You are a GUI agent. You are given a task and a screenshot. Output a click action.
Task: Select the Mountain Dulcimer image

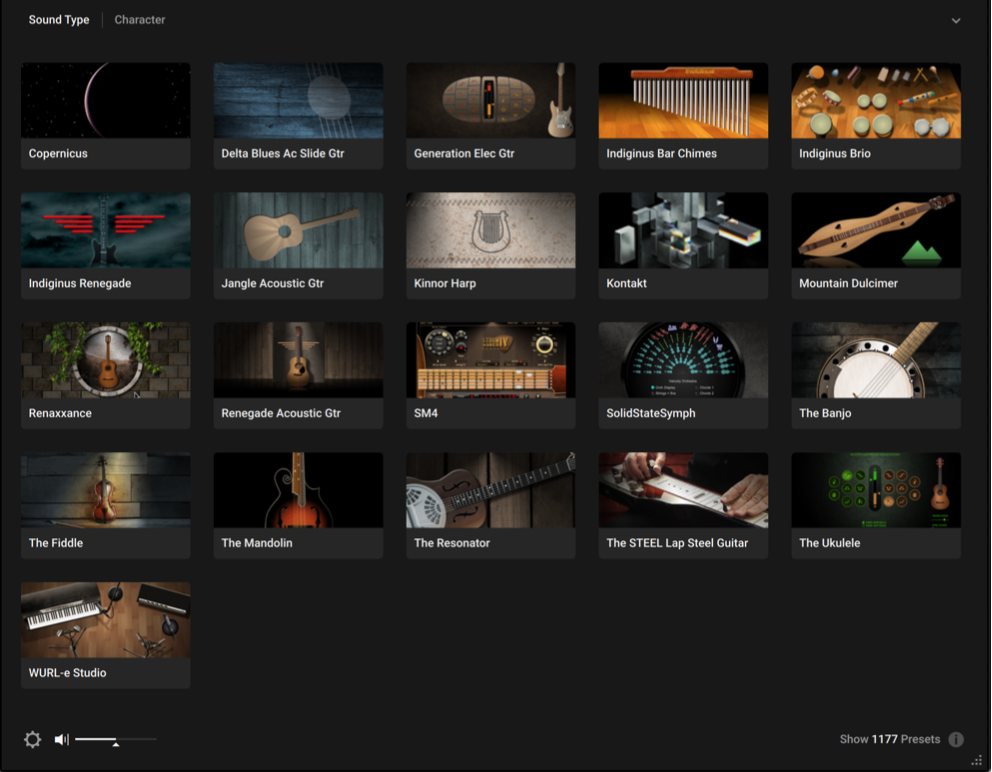[x=876, y=230]
